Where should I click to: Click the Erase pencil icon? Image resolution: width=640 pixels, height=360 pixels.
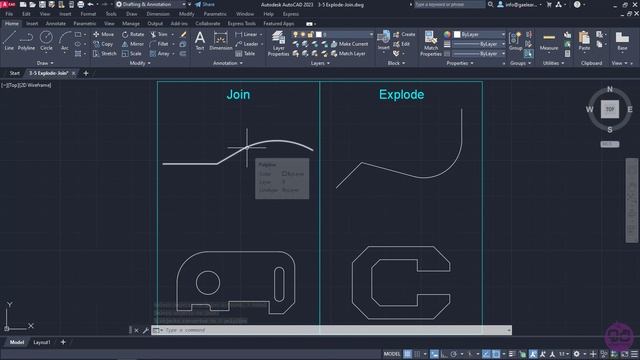tap(183, 34)
